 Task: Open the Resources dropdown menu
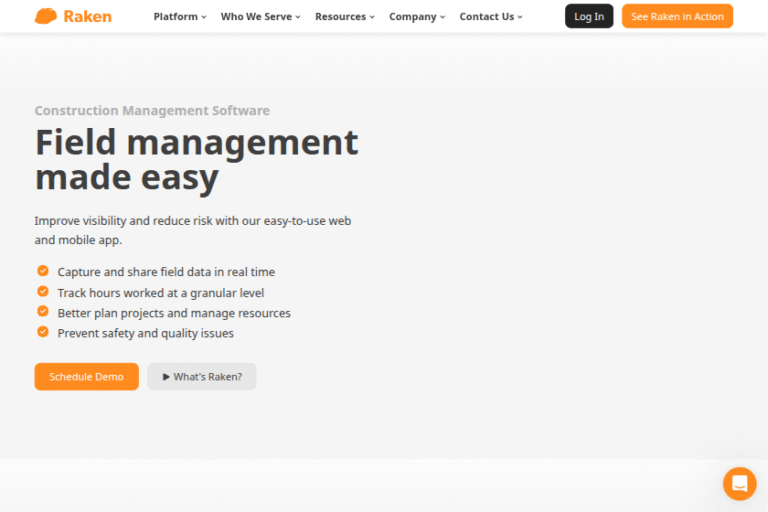click(345, 17)
